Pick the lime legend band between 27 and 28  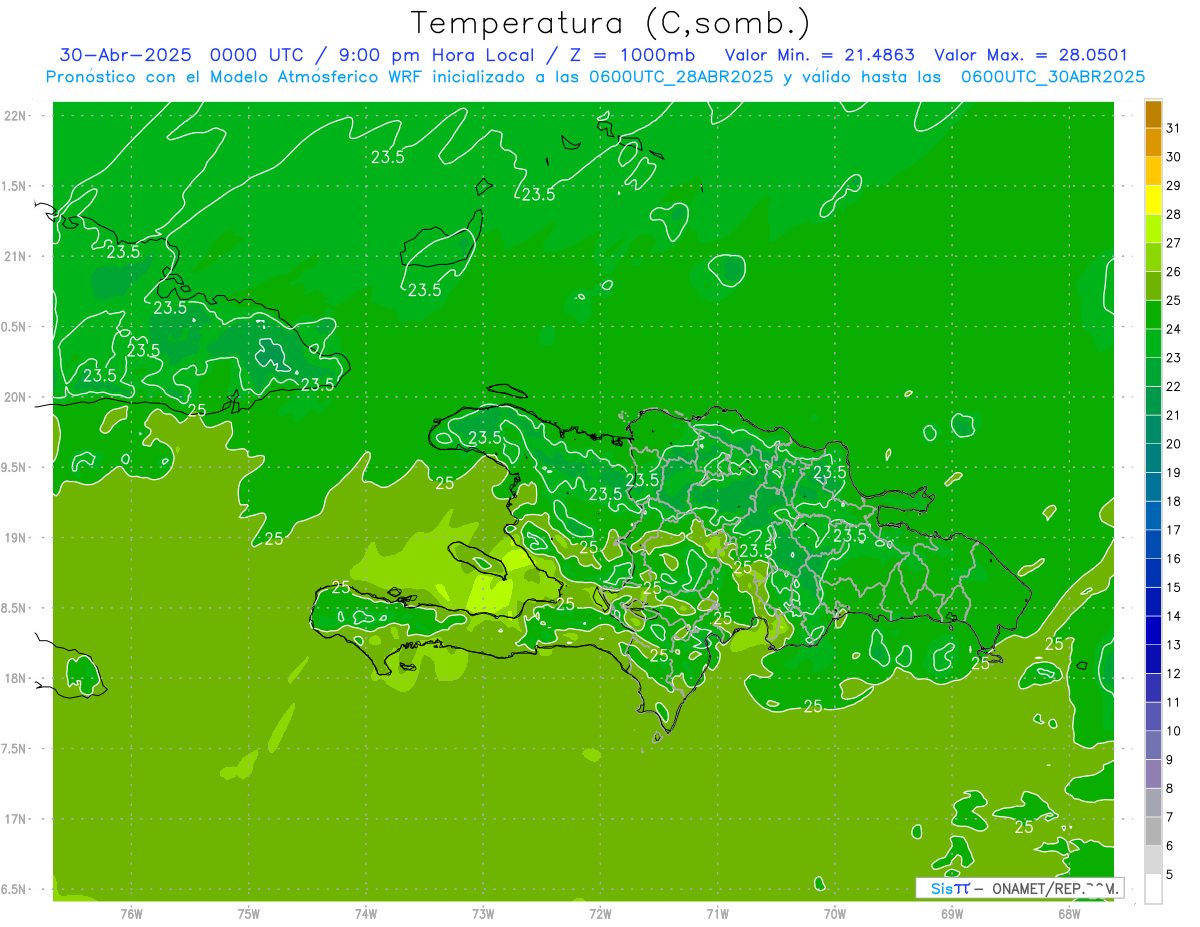click(1153, 228)
